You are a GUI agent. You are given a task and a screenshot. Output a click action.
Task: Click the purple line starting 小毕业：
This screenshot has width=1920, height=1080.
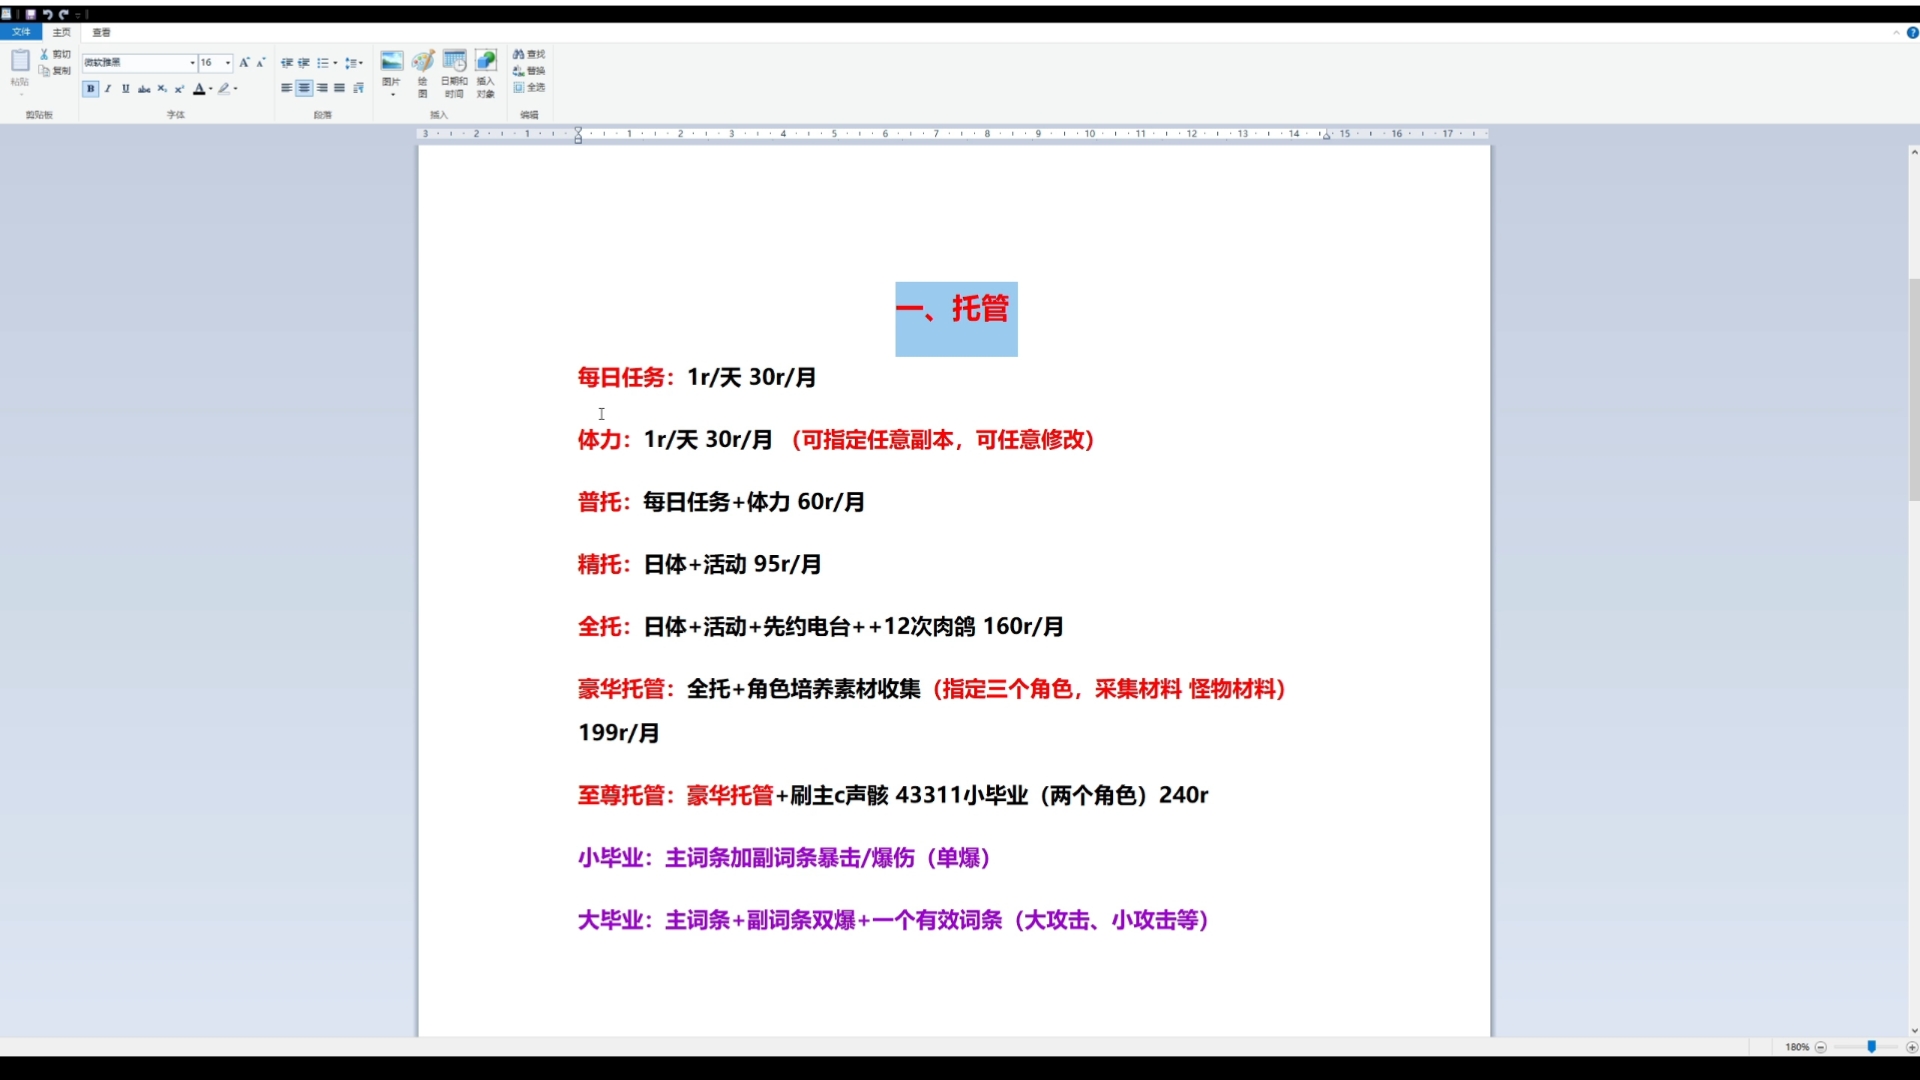click(x=784, y=858)
